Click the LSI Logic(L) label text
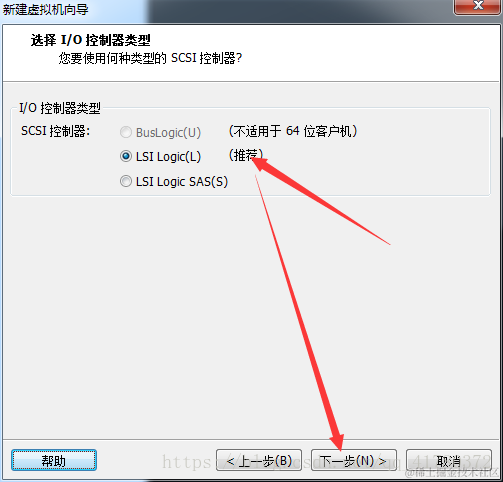Screen dimensions: 503x482 168,156
